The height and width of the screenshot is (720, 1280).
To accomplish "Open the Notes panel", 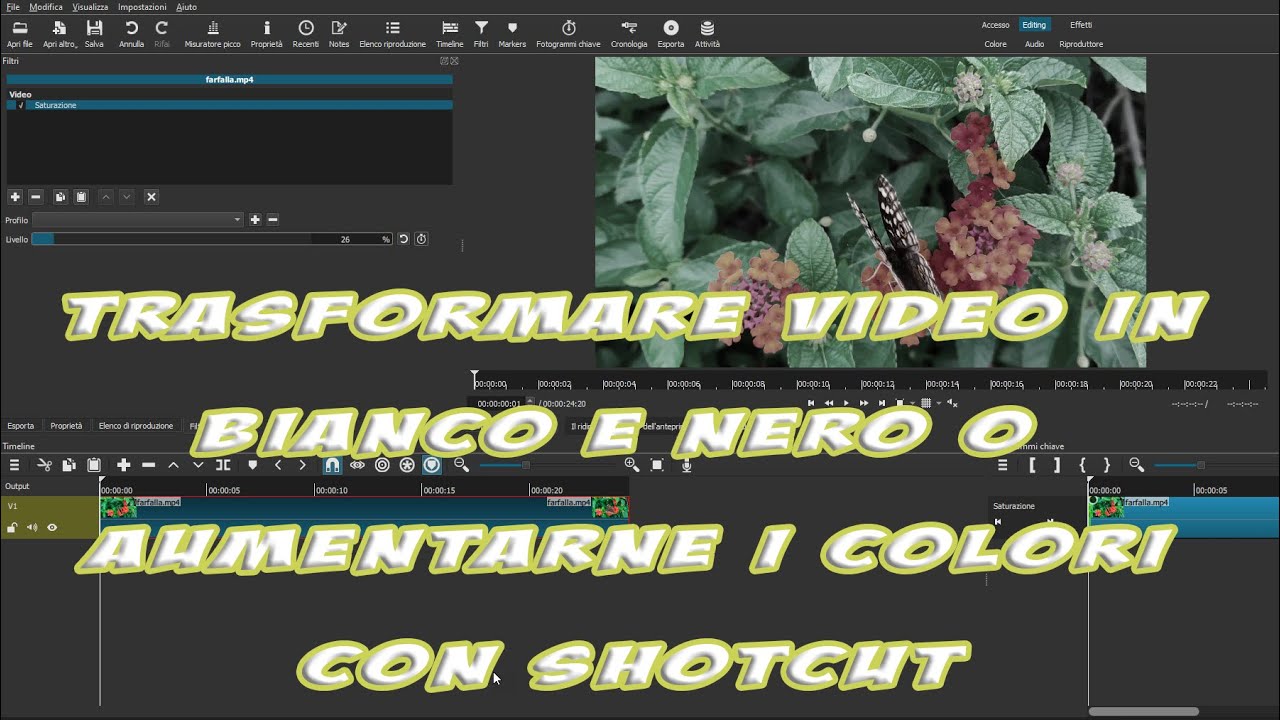I will tap(339, 34).
